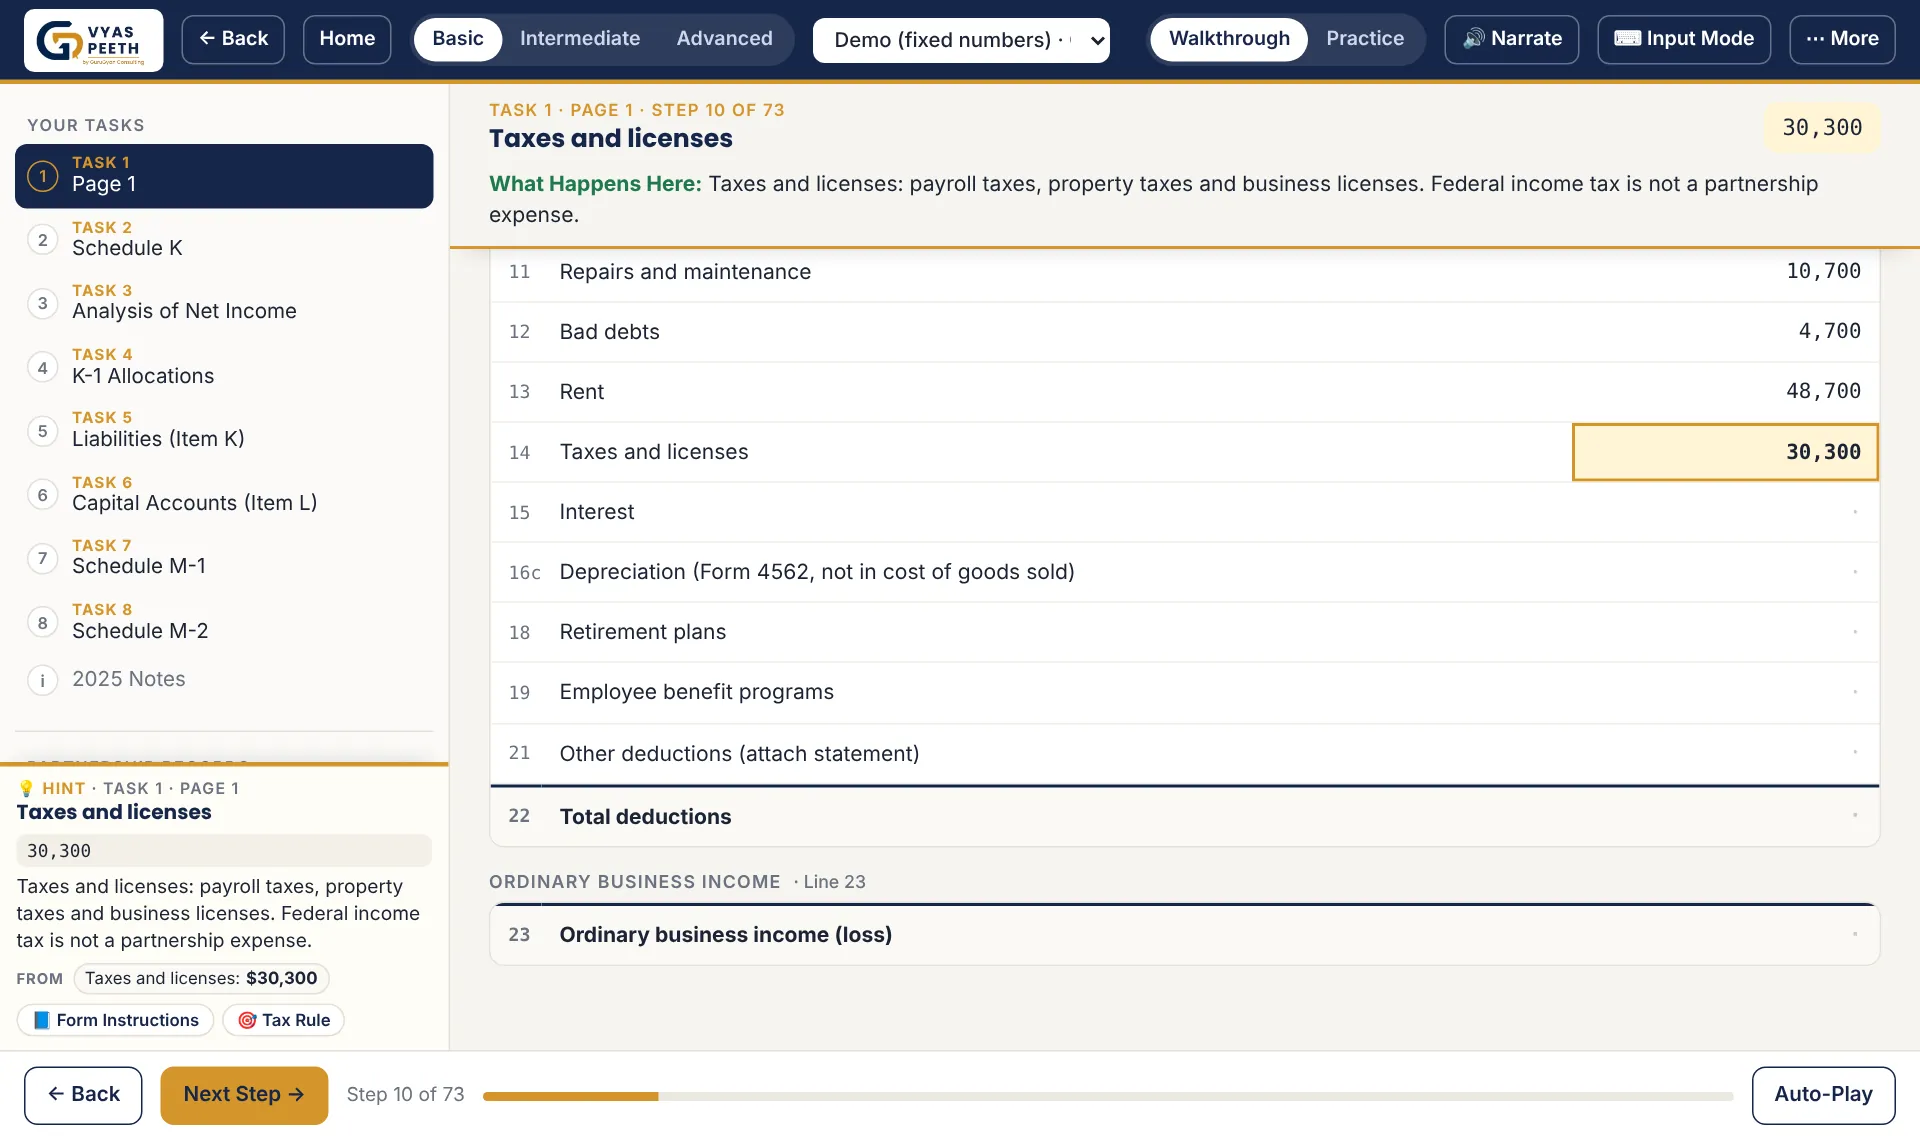Open Liabilities (Item K) task
Image resolution: width=1920 pixels, height=1140 pixels.
tap(224, 431)
